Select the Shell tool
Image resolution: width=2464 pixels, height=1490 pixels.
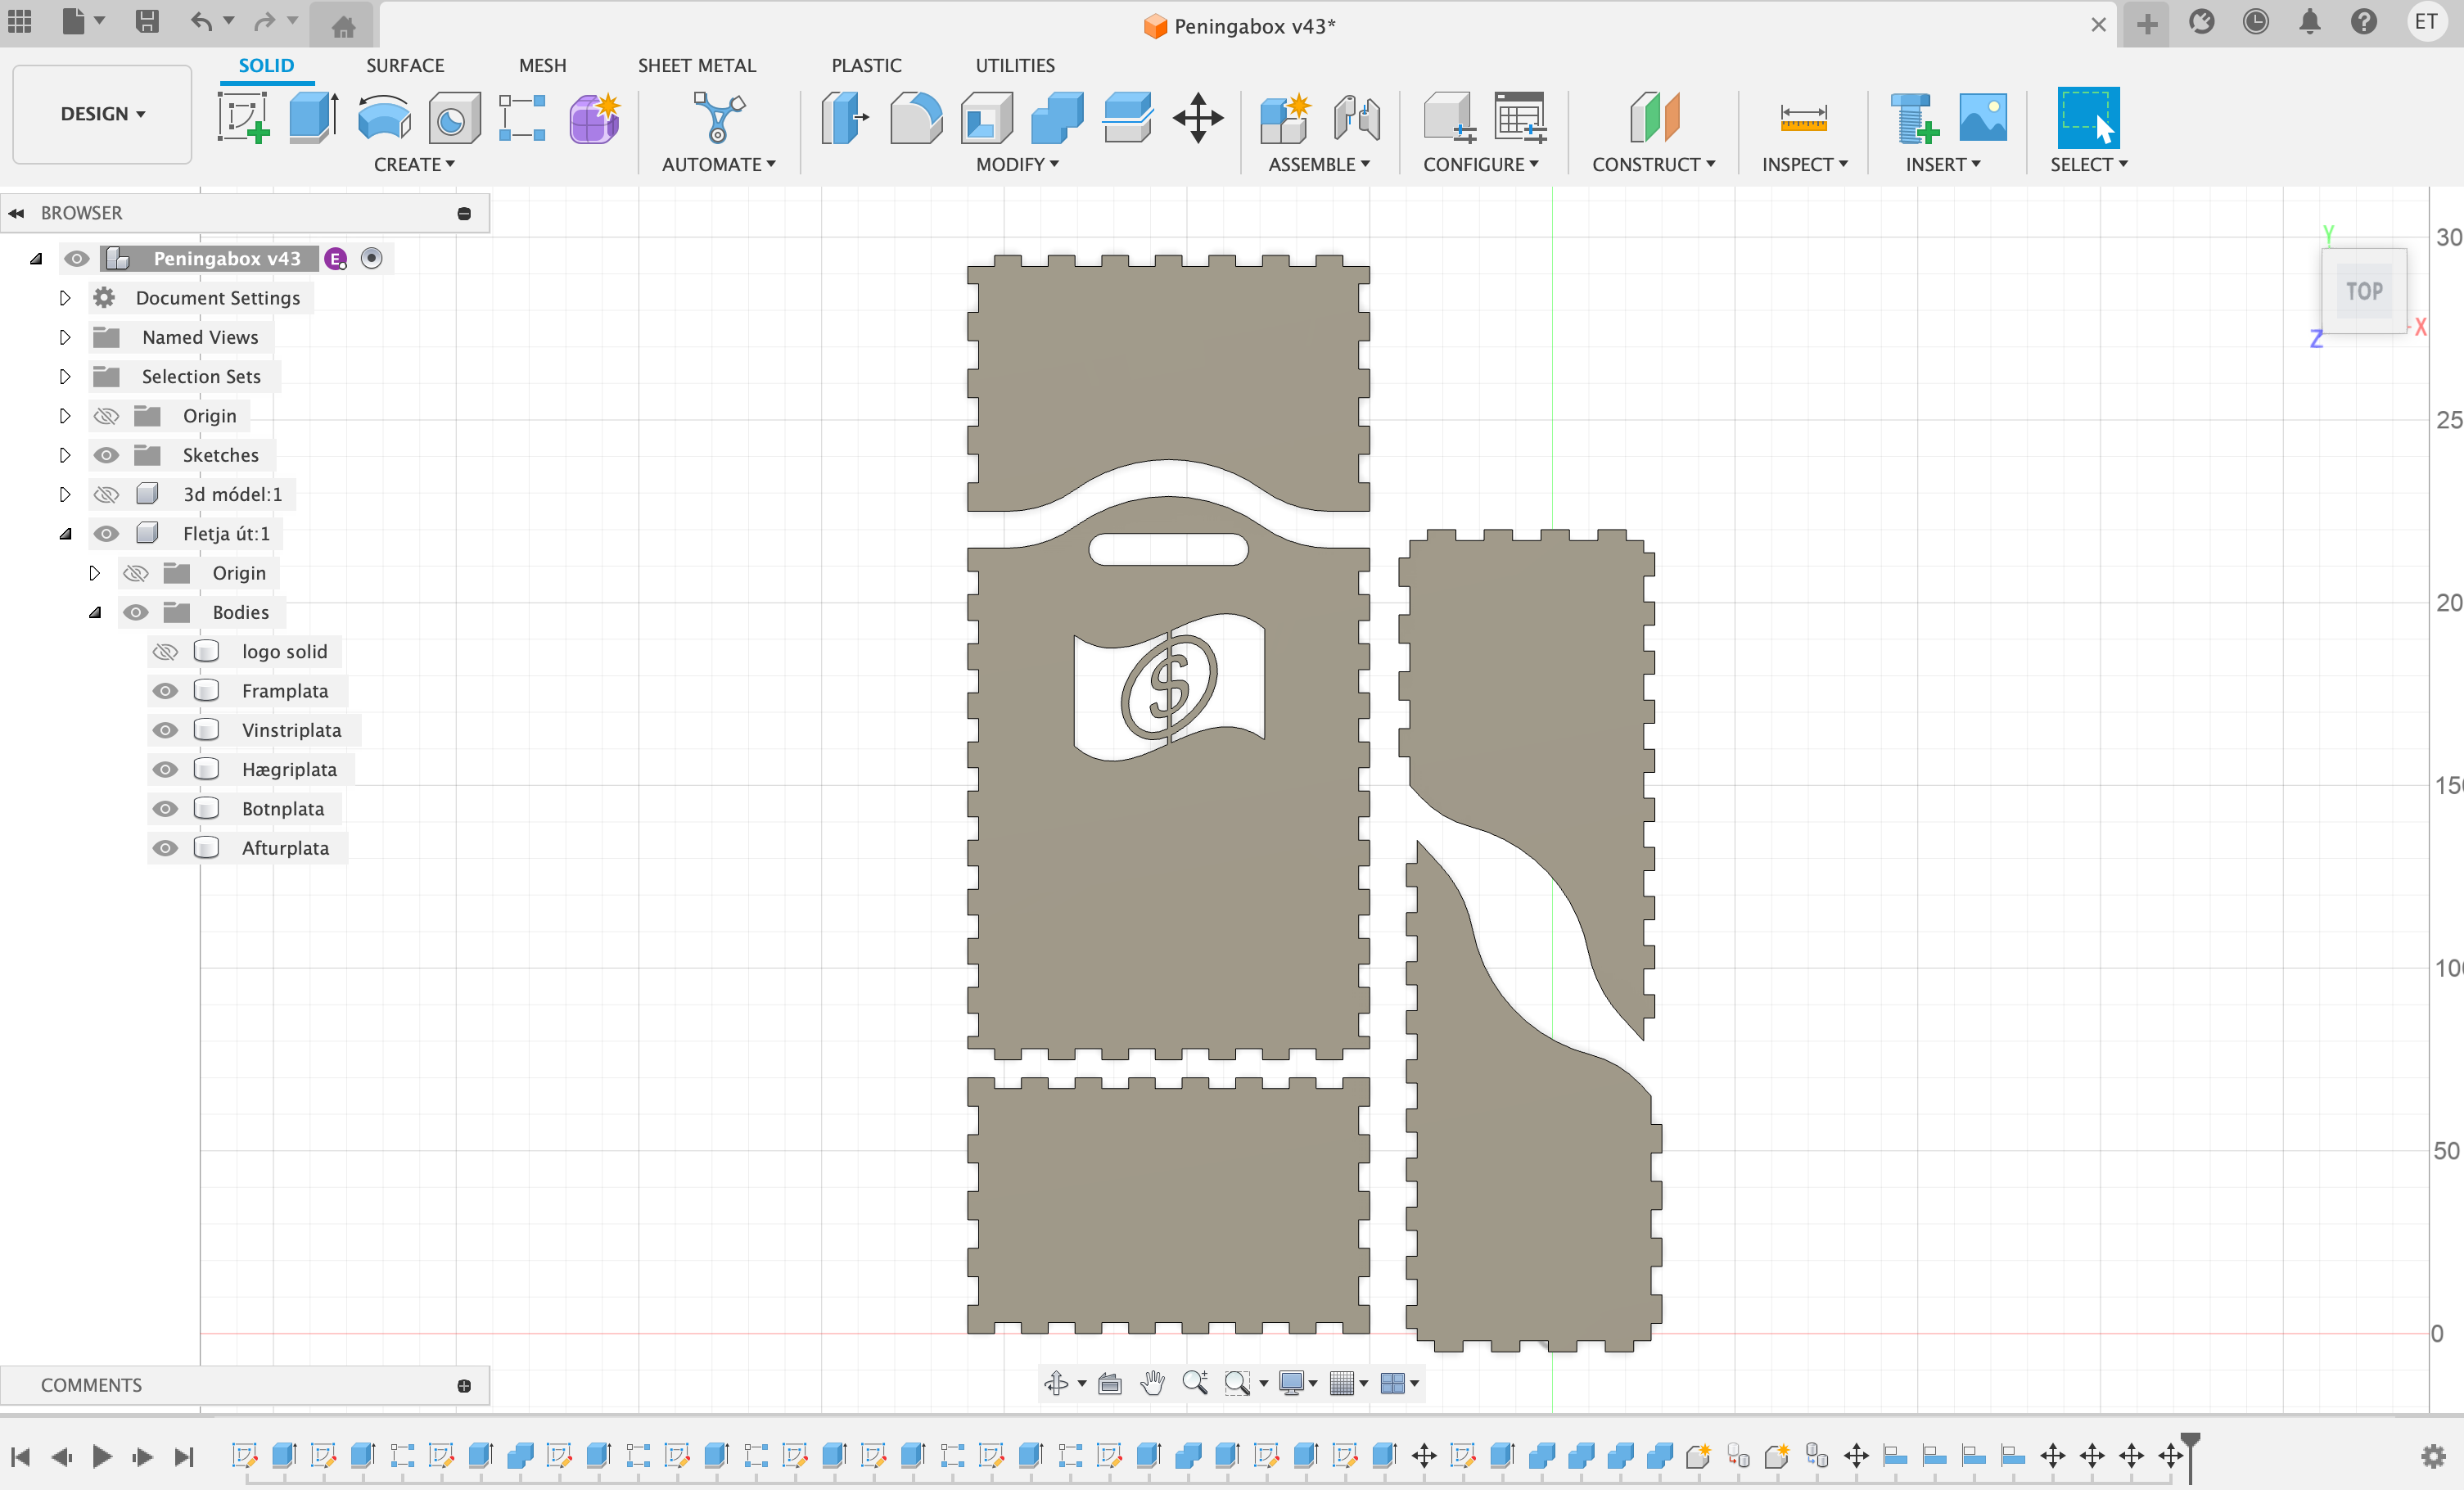click(x=987, y=118)
